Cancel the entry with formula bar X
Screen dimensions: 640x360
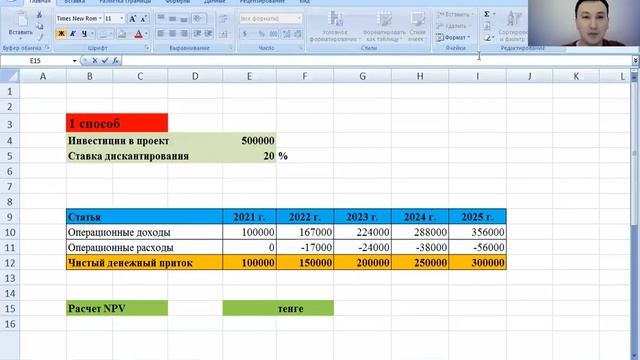point(95,61)
